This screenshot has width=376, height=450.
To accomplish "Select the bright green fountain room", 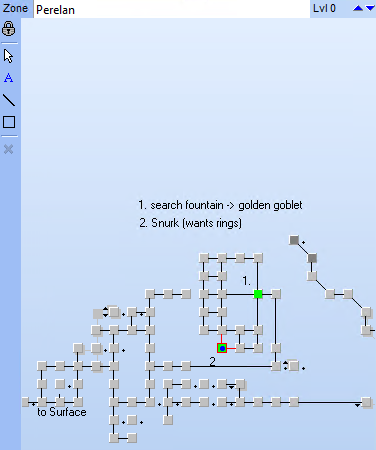I will [x=258, y=294].
